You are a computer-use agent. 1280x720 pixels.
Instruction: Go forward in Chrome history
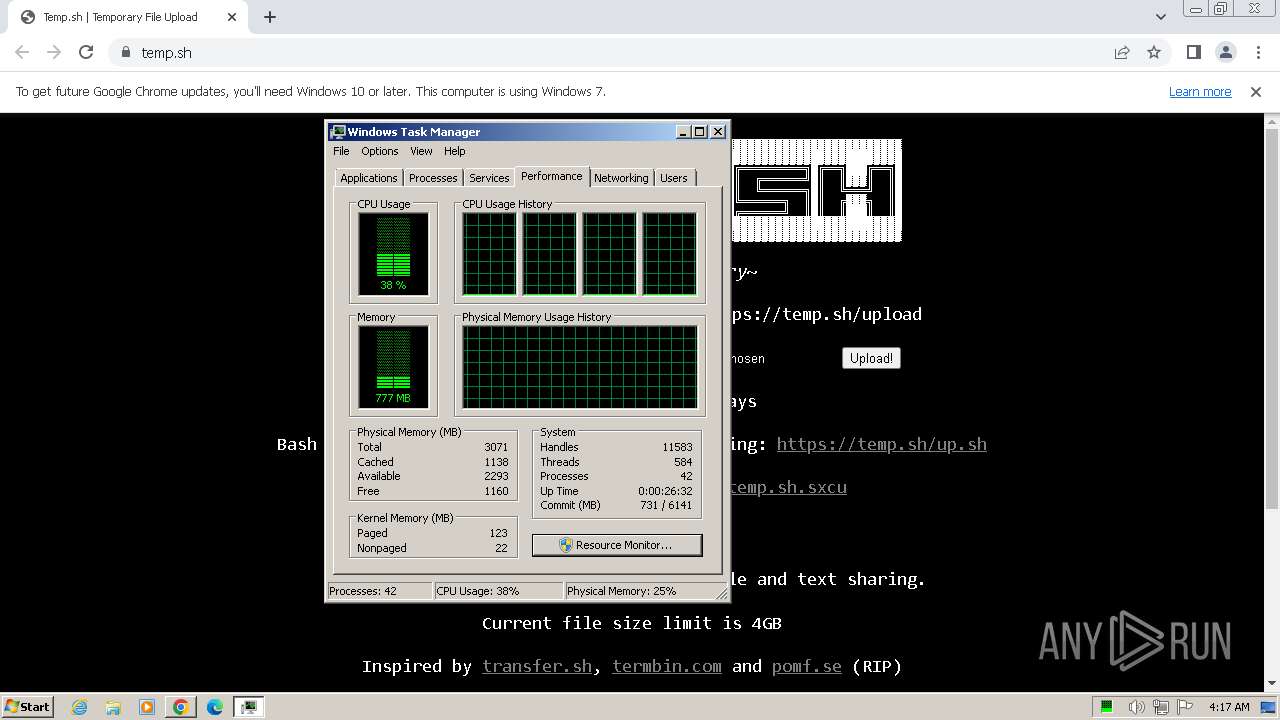tap(54, 52)
